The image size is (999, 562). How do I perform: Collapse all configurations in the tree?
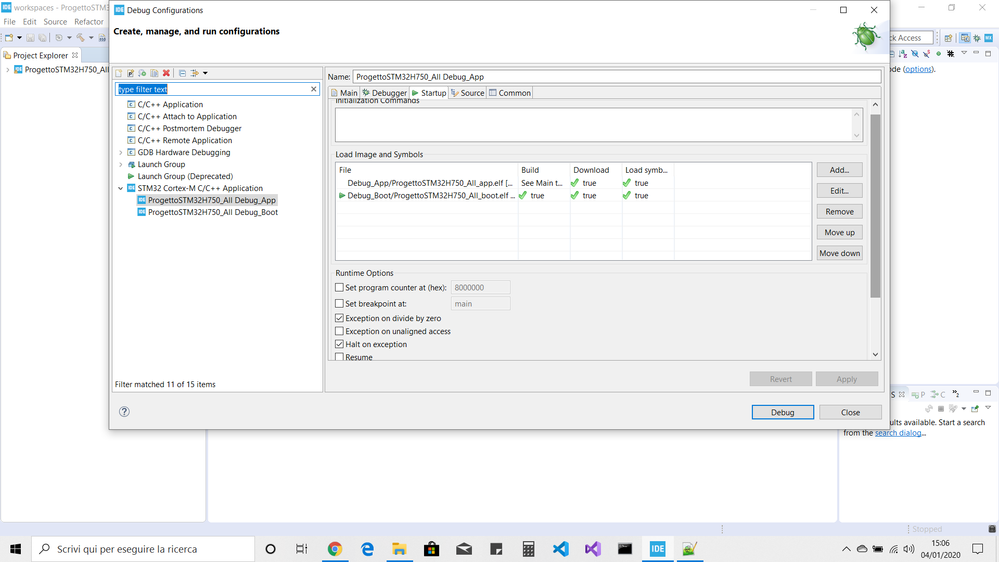[x=182, y=73]
